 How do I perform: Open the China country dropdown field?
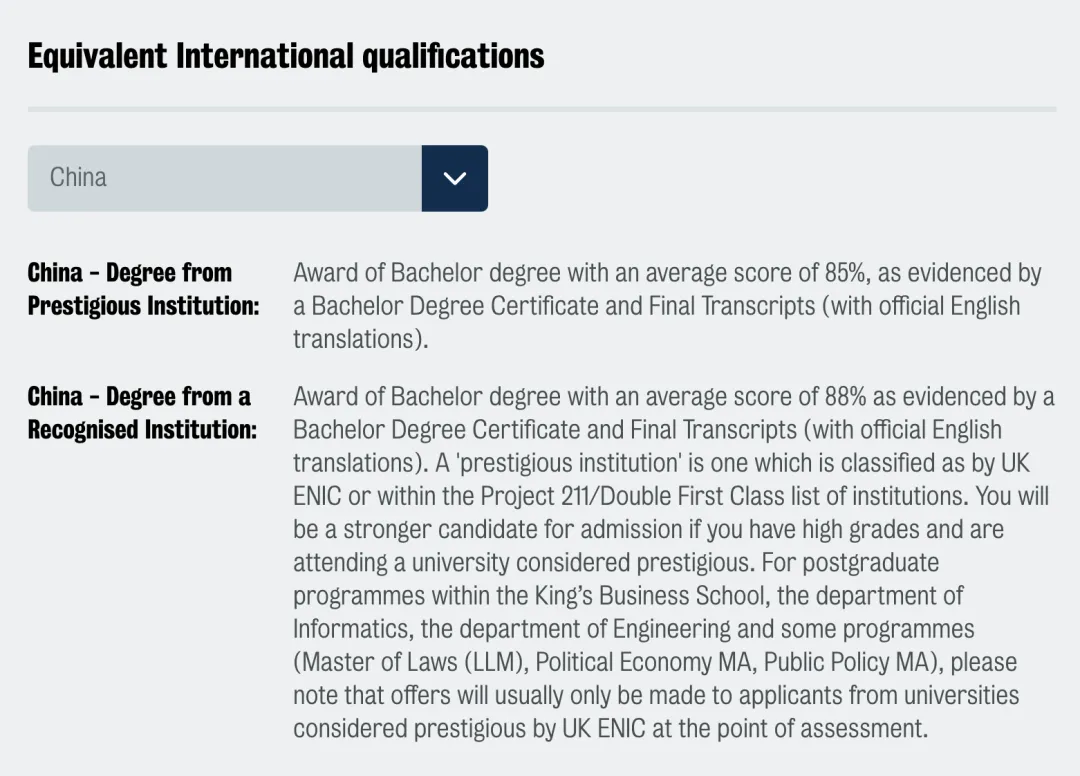(225, 178)
